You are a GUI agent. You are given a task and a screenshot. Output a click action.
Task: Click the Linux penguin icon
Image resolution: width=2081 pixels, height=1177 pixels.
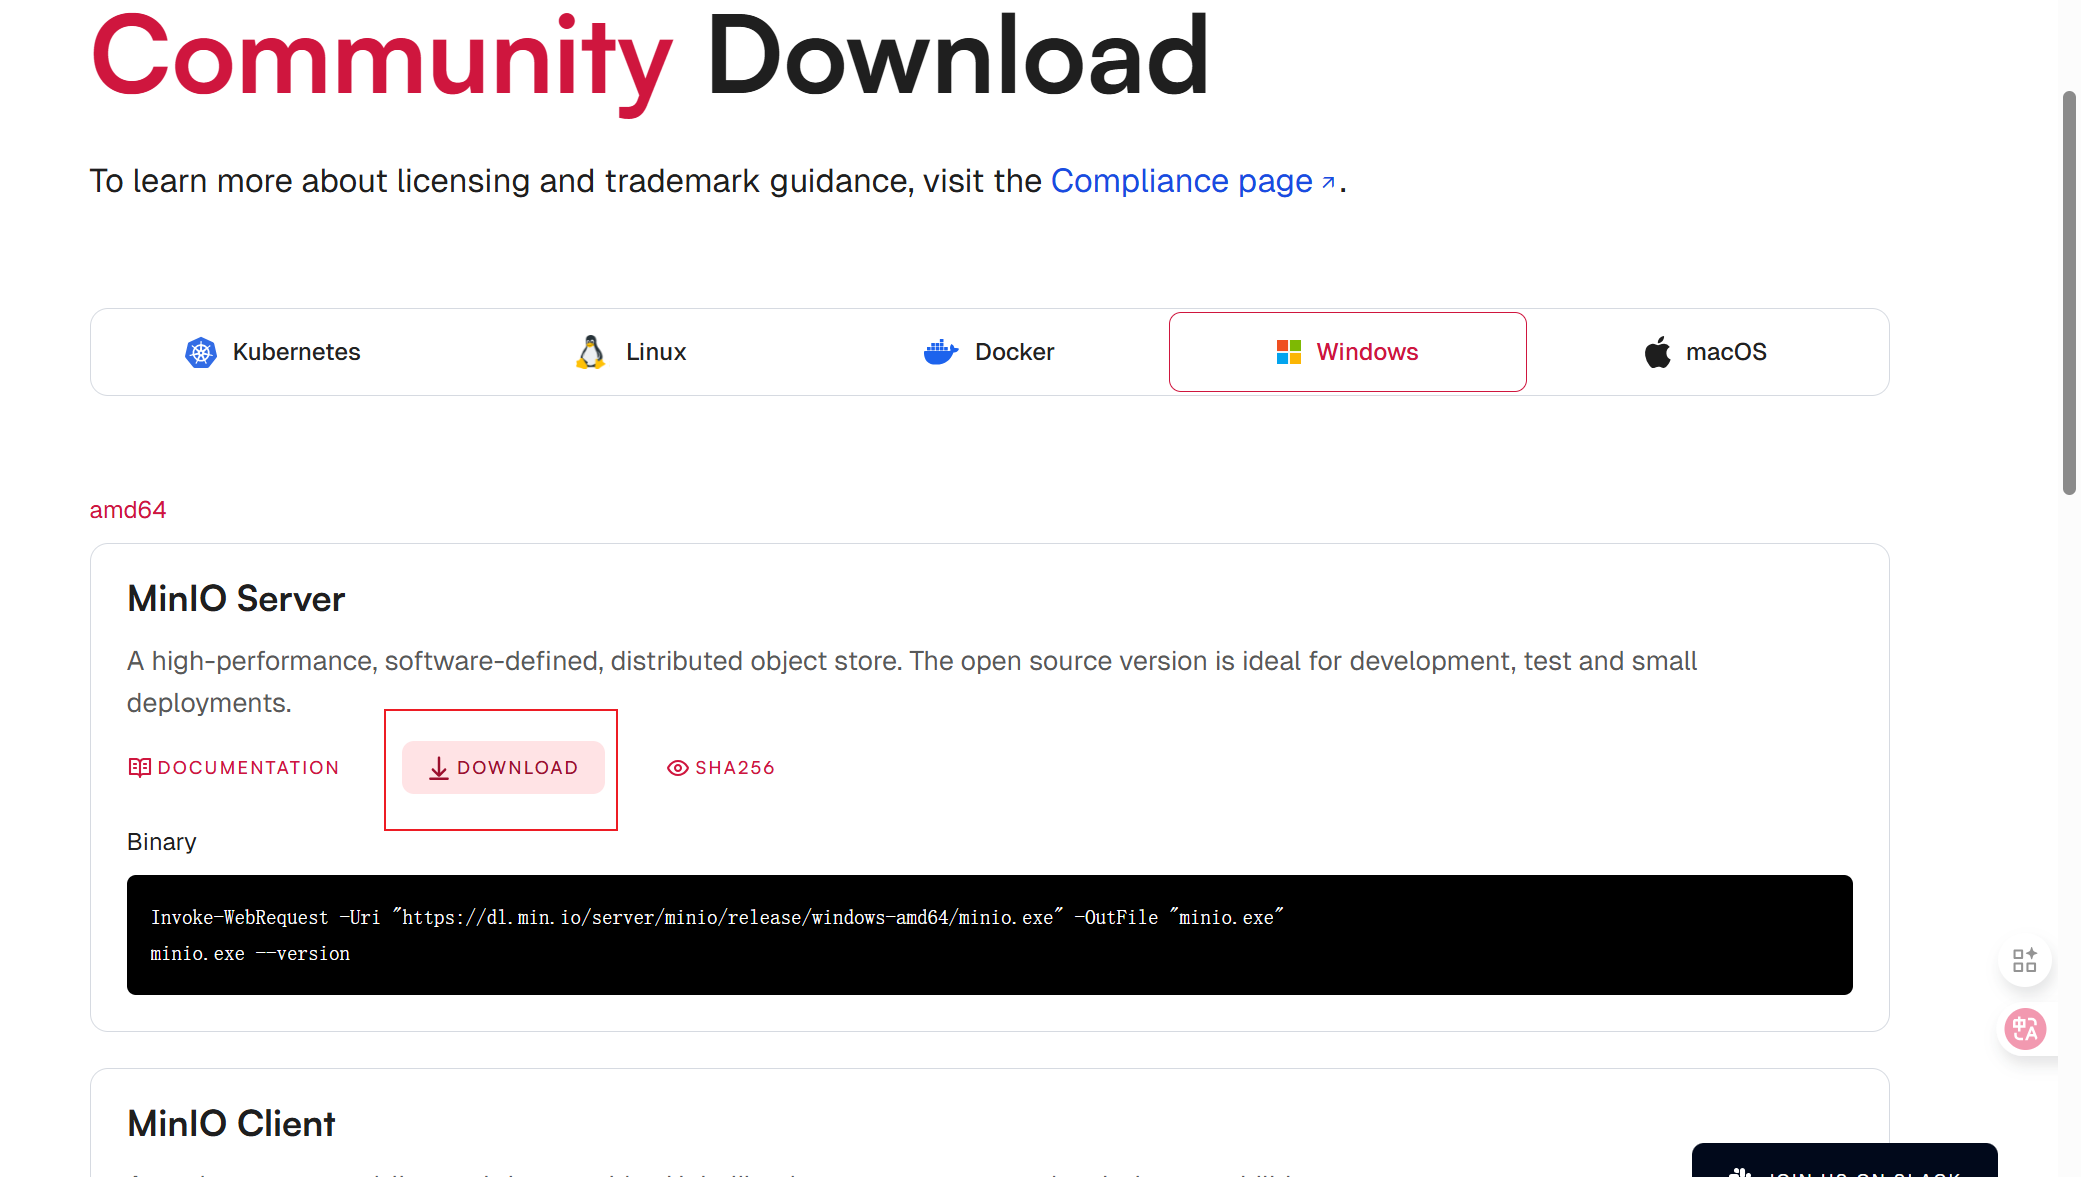(x=591, y=352)
